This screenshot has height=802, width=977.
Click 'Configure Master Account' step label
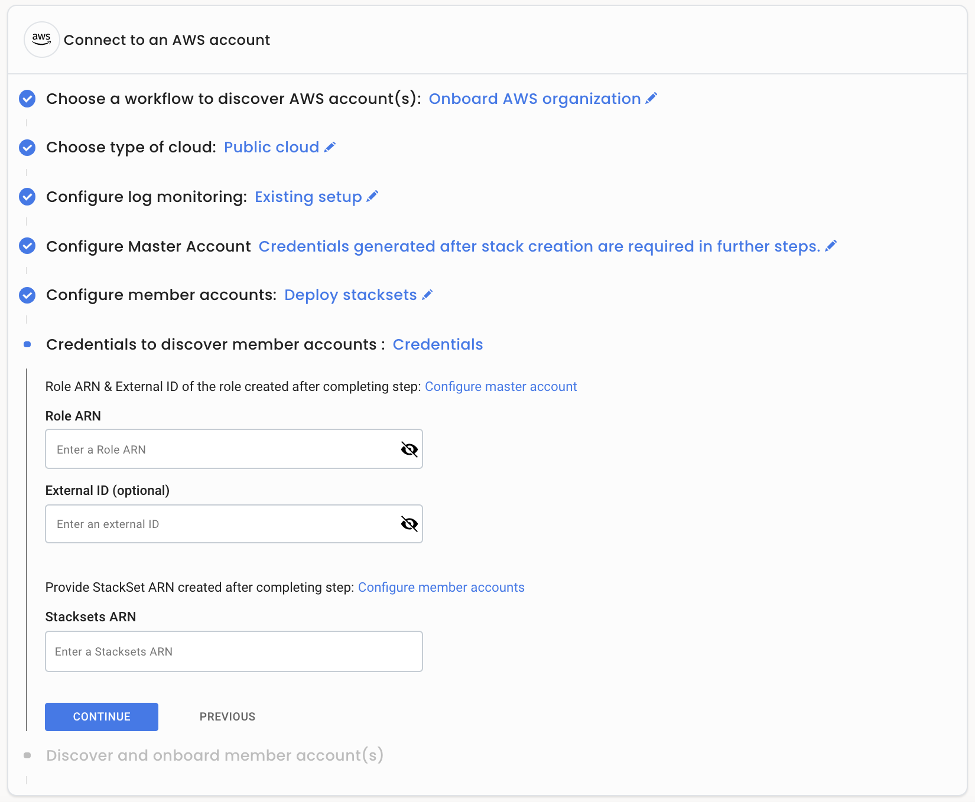pyautogui.click(x=148, y=246)
